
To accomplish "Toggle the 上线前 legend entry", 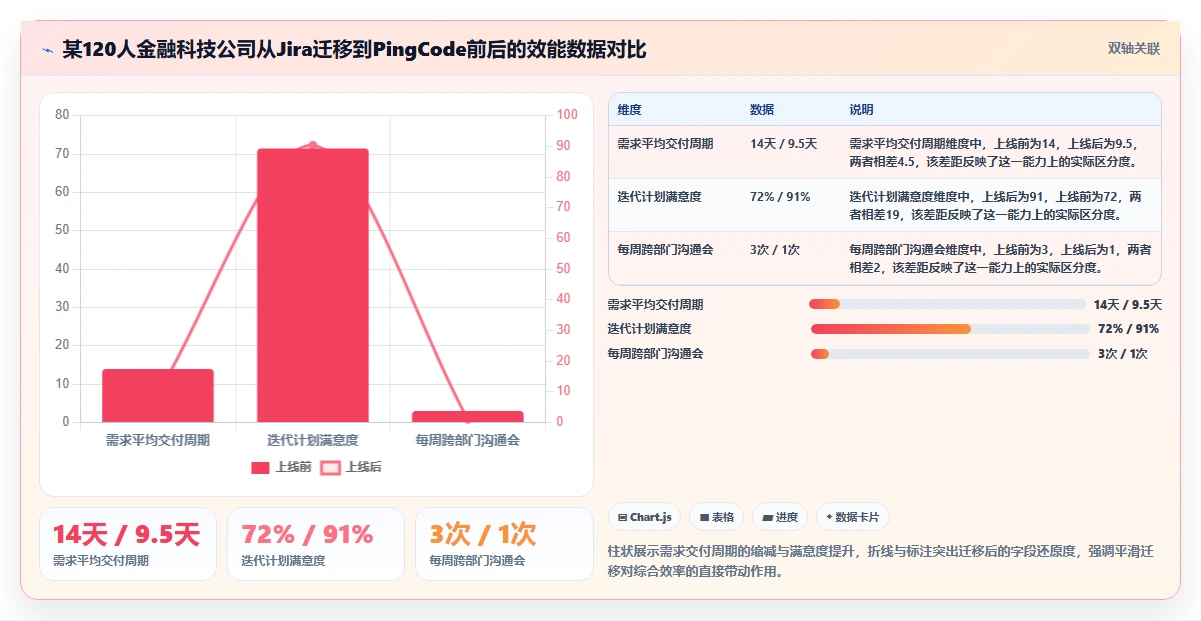I will coord(281,467).
